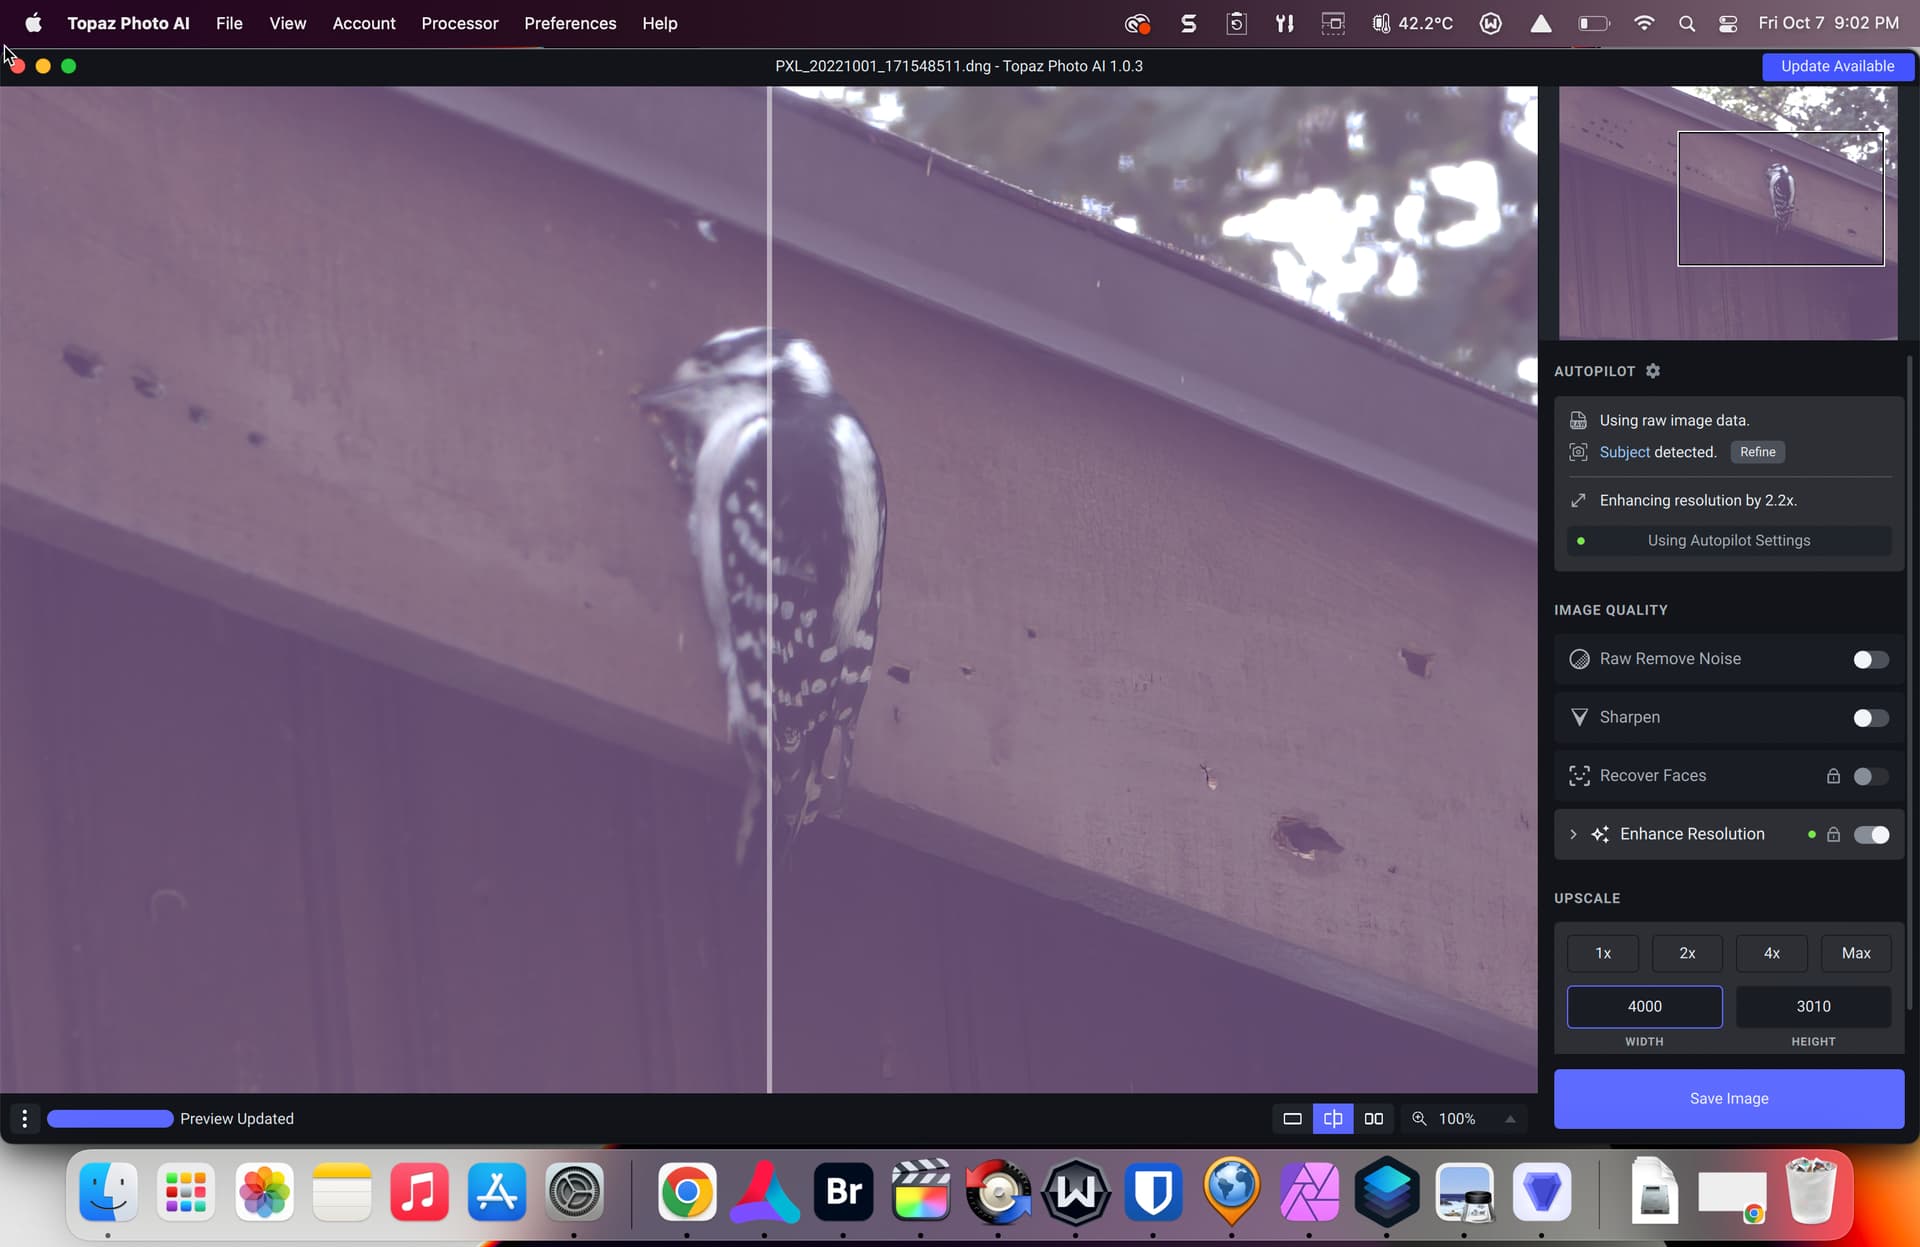The height and width of the screenshot is (1247, 1920).
Task: Select side-by-side view icon
Action: pyautogui.click(x=1374, y=1118)
